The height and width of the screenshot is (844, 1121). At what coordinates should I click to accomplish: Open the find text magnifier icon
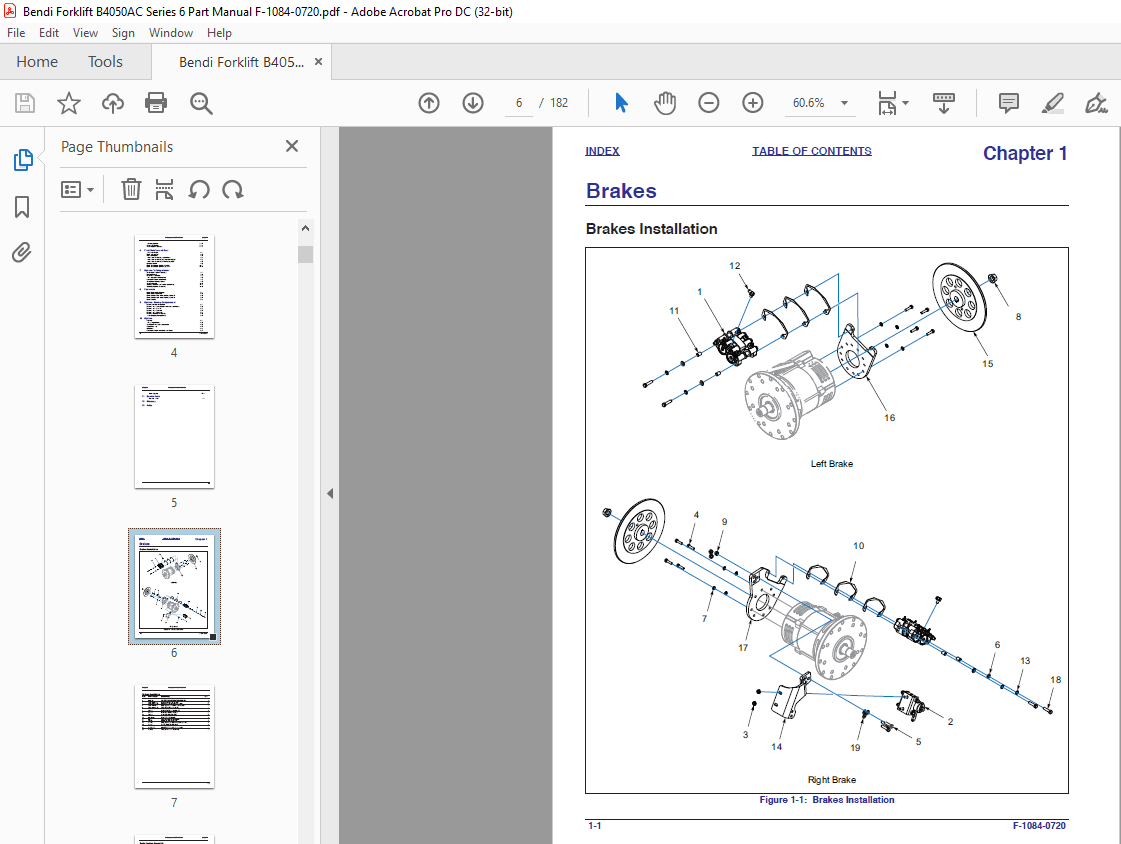201,103
